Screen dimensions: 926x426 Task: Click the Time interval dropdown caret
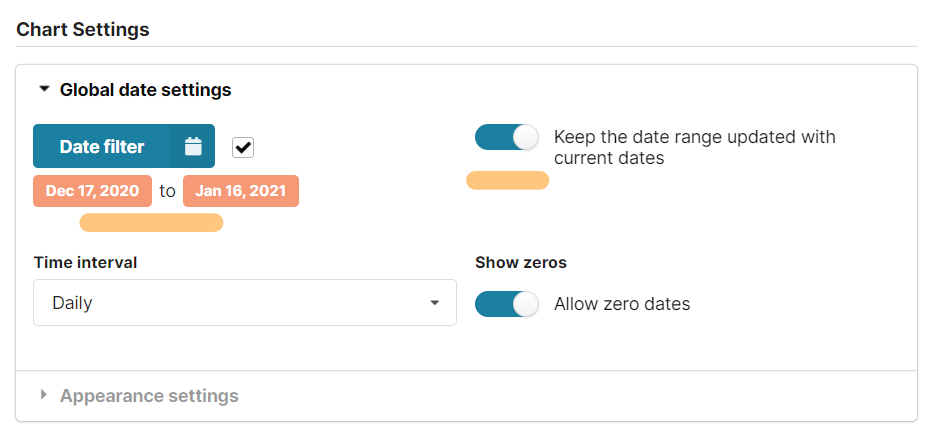(434, 303)
